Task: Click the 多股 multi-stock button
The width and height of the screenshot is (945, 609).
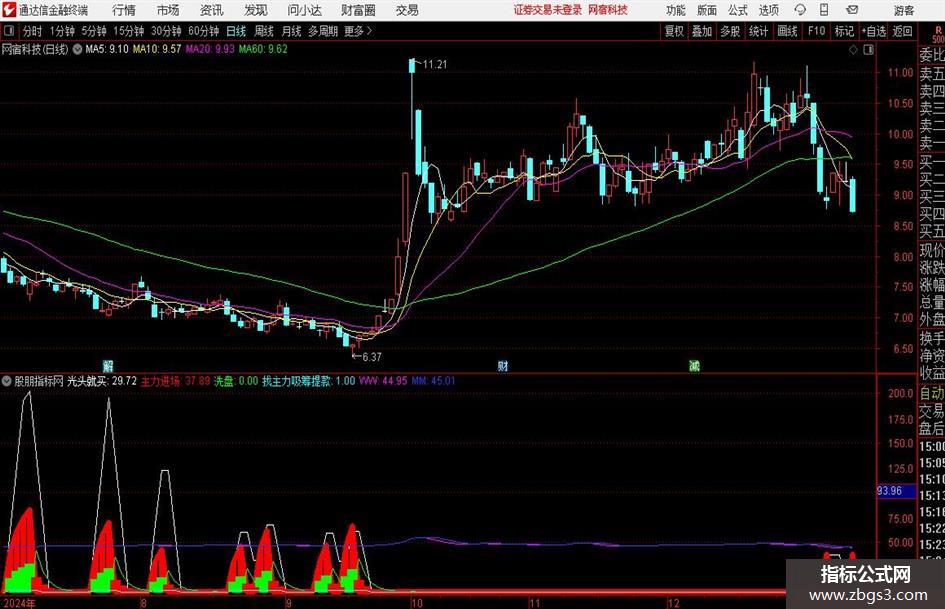Action: pos(730,31)
